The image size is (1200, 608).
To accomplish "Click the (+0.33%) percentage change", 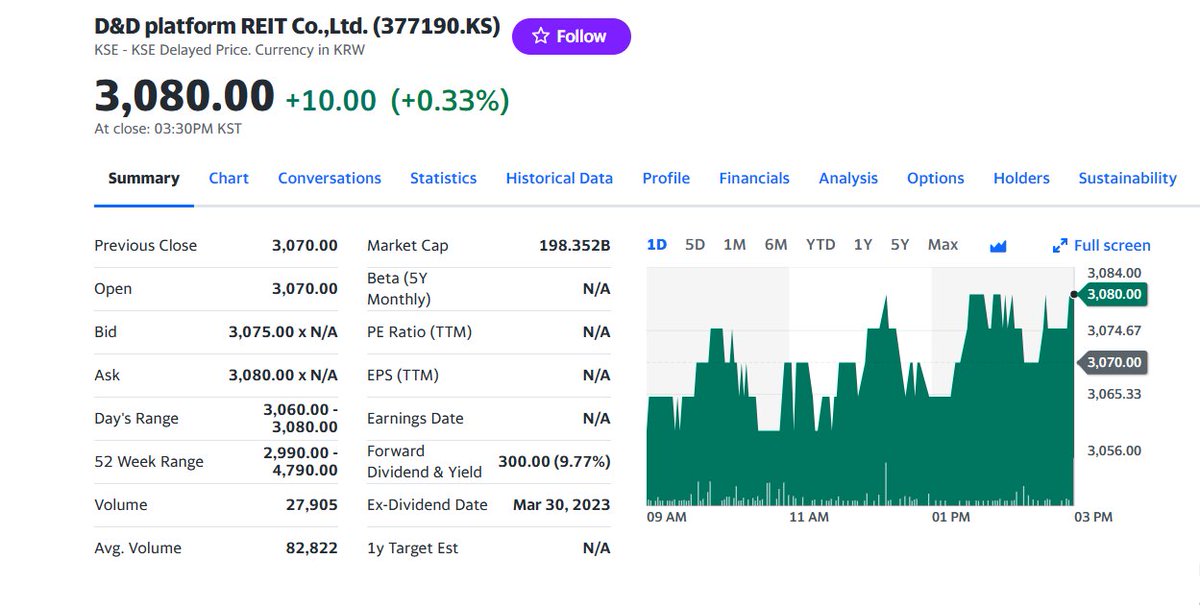I will pyautogui.click(x=449, y=101).
